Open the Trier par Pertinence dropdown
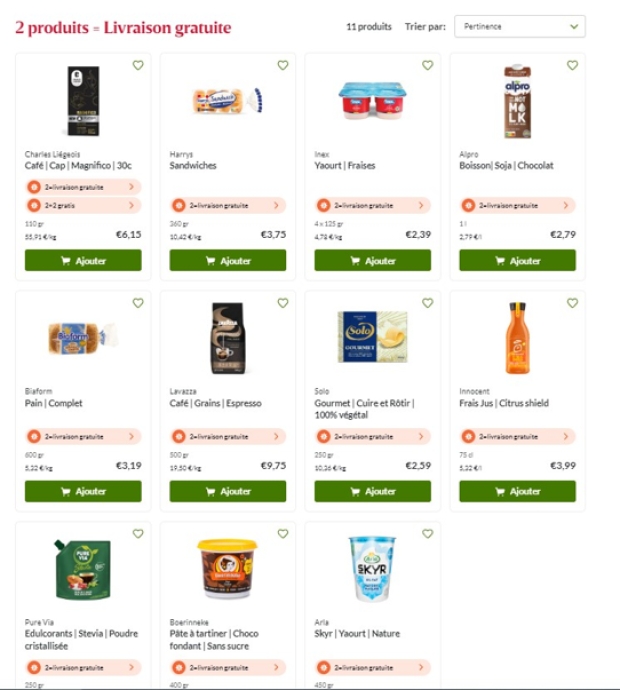Image resolution: width=620 pixels, height=690 pixels. 519,26
